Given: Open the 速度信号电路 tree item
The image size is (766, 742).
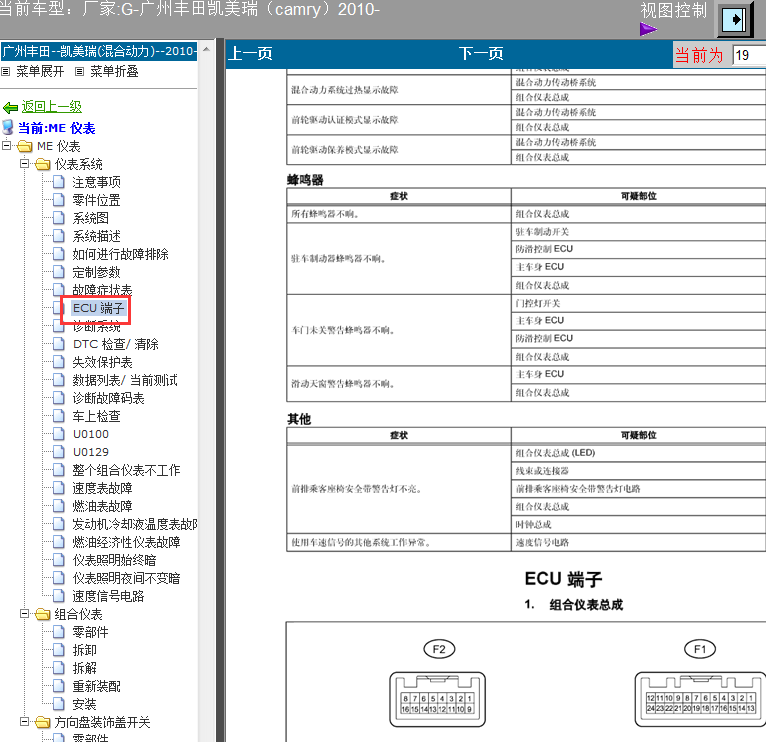Looking at the screenshot, I should click(108, 596).
